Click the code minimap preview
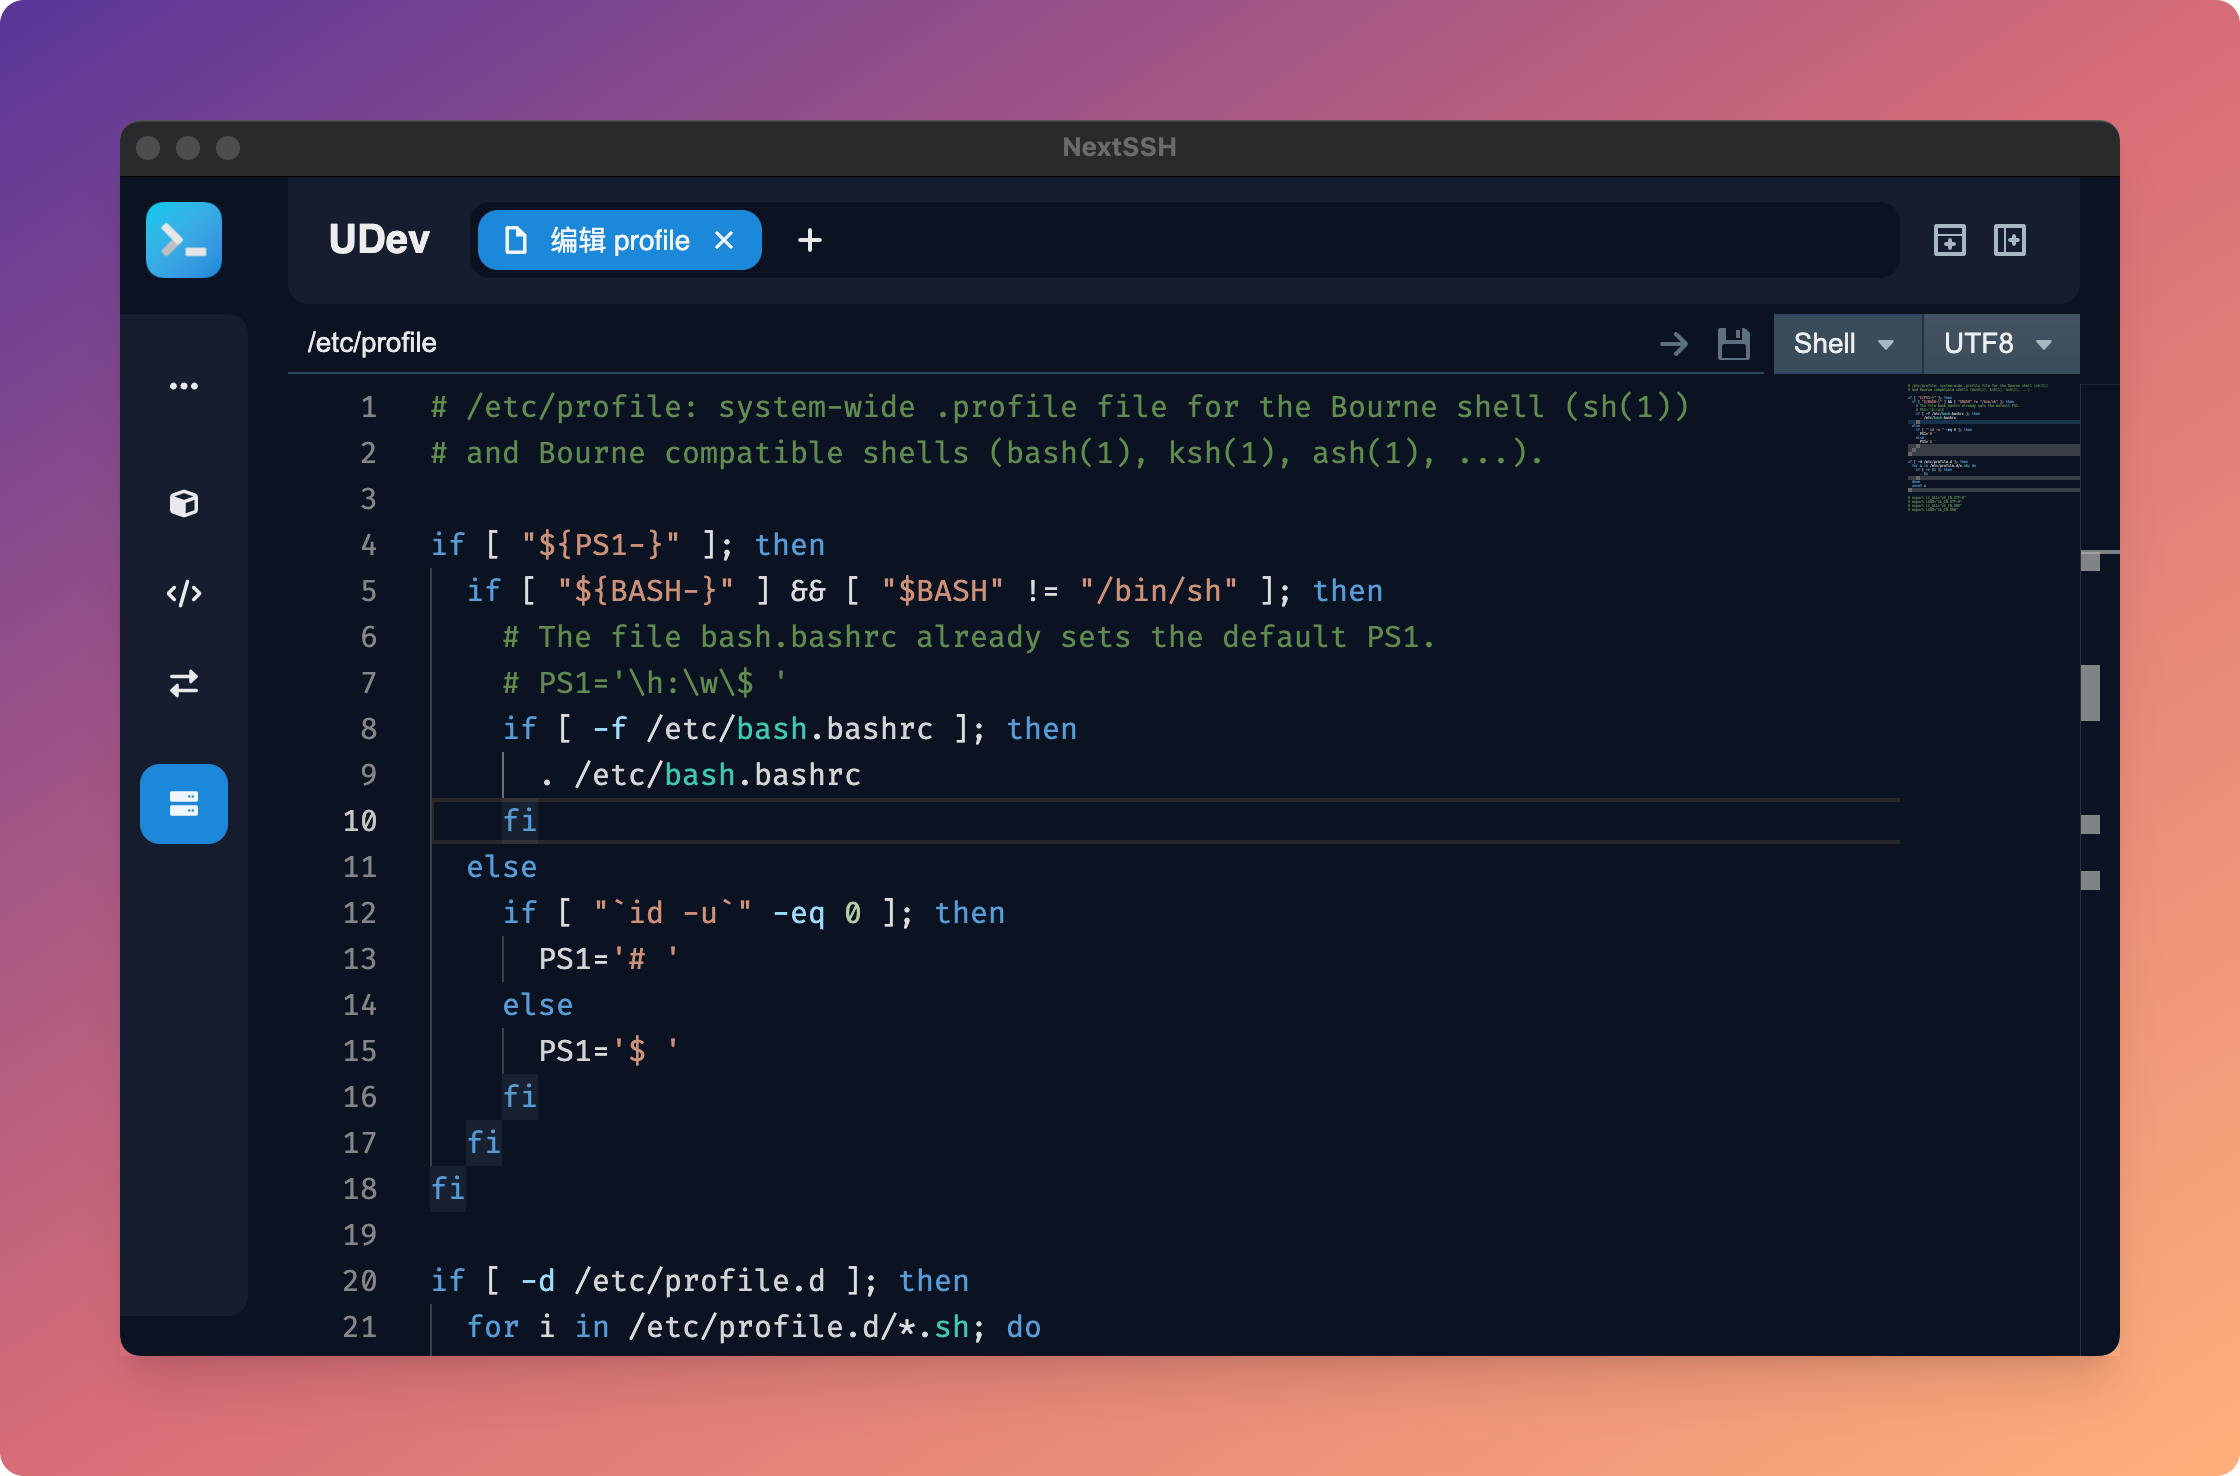The height and width of the screenshot is (1476, 2240). (1990, 447)
